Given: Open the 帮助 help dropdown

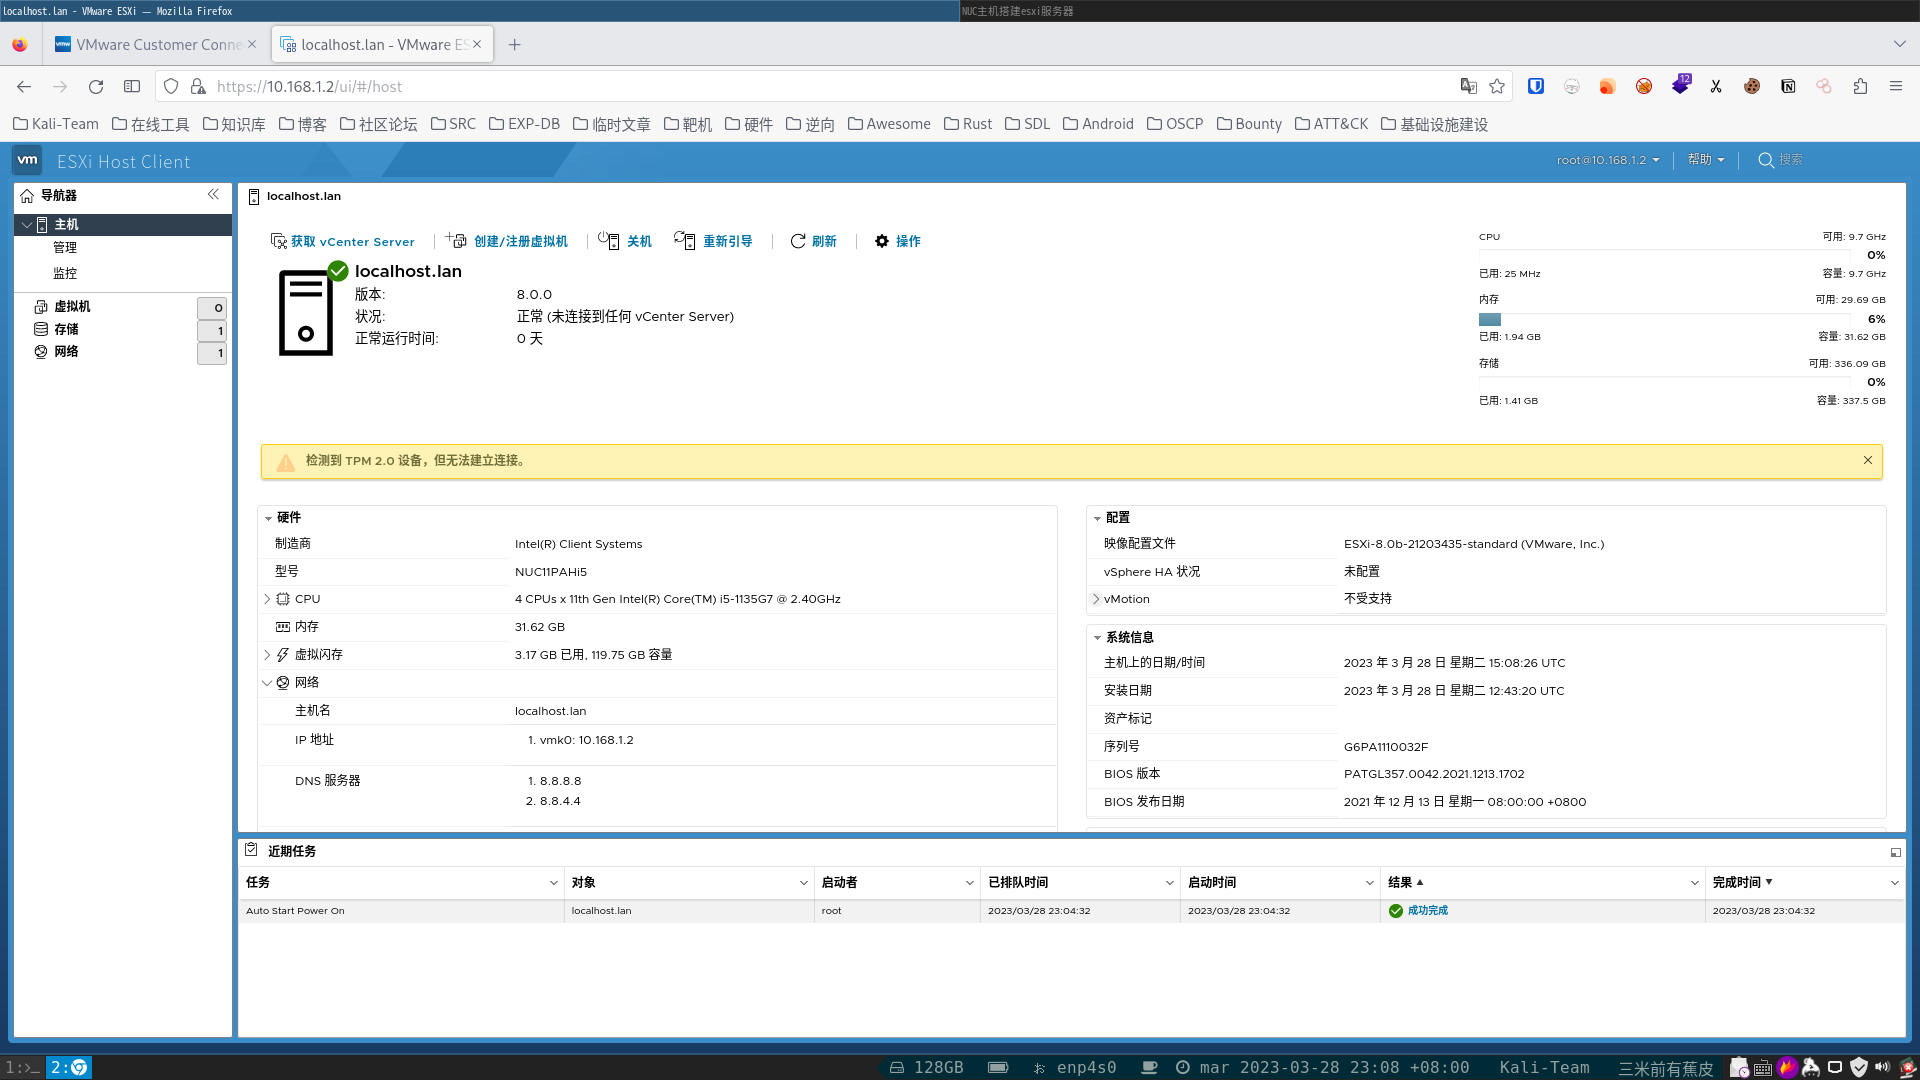Looking at the screenshot, I should click(x=1706, y=160).
